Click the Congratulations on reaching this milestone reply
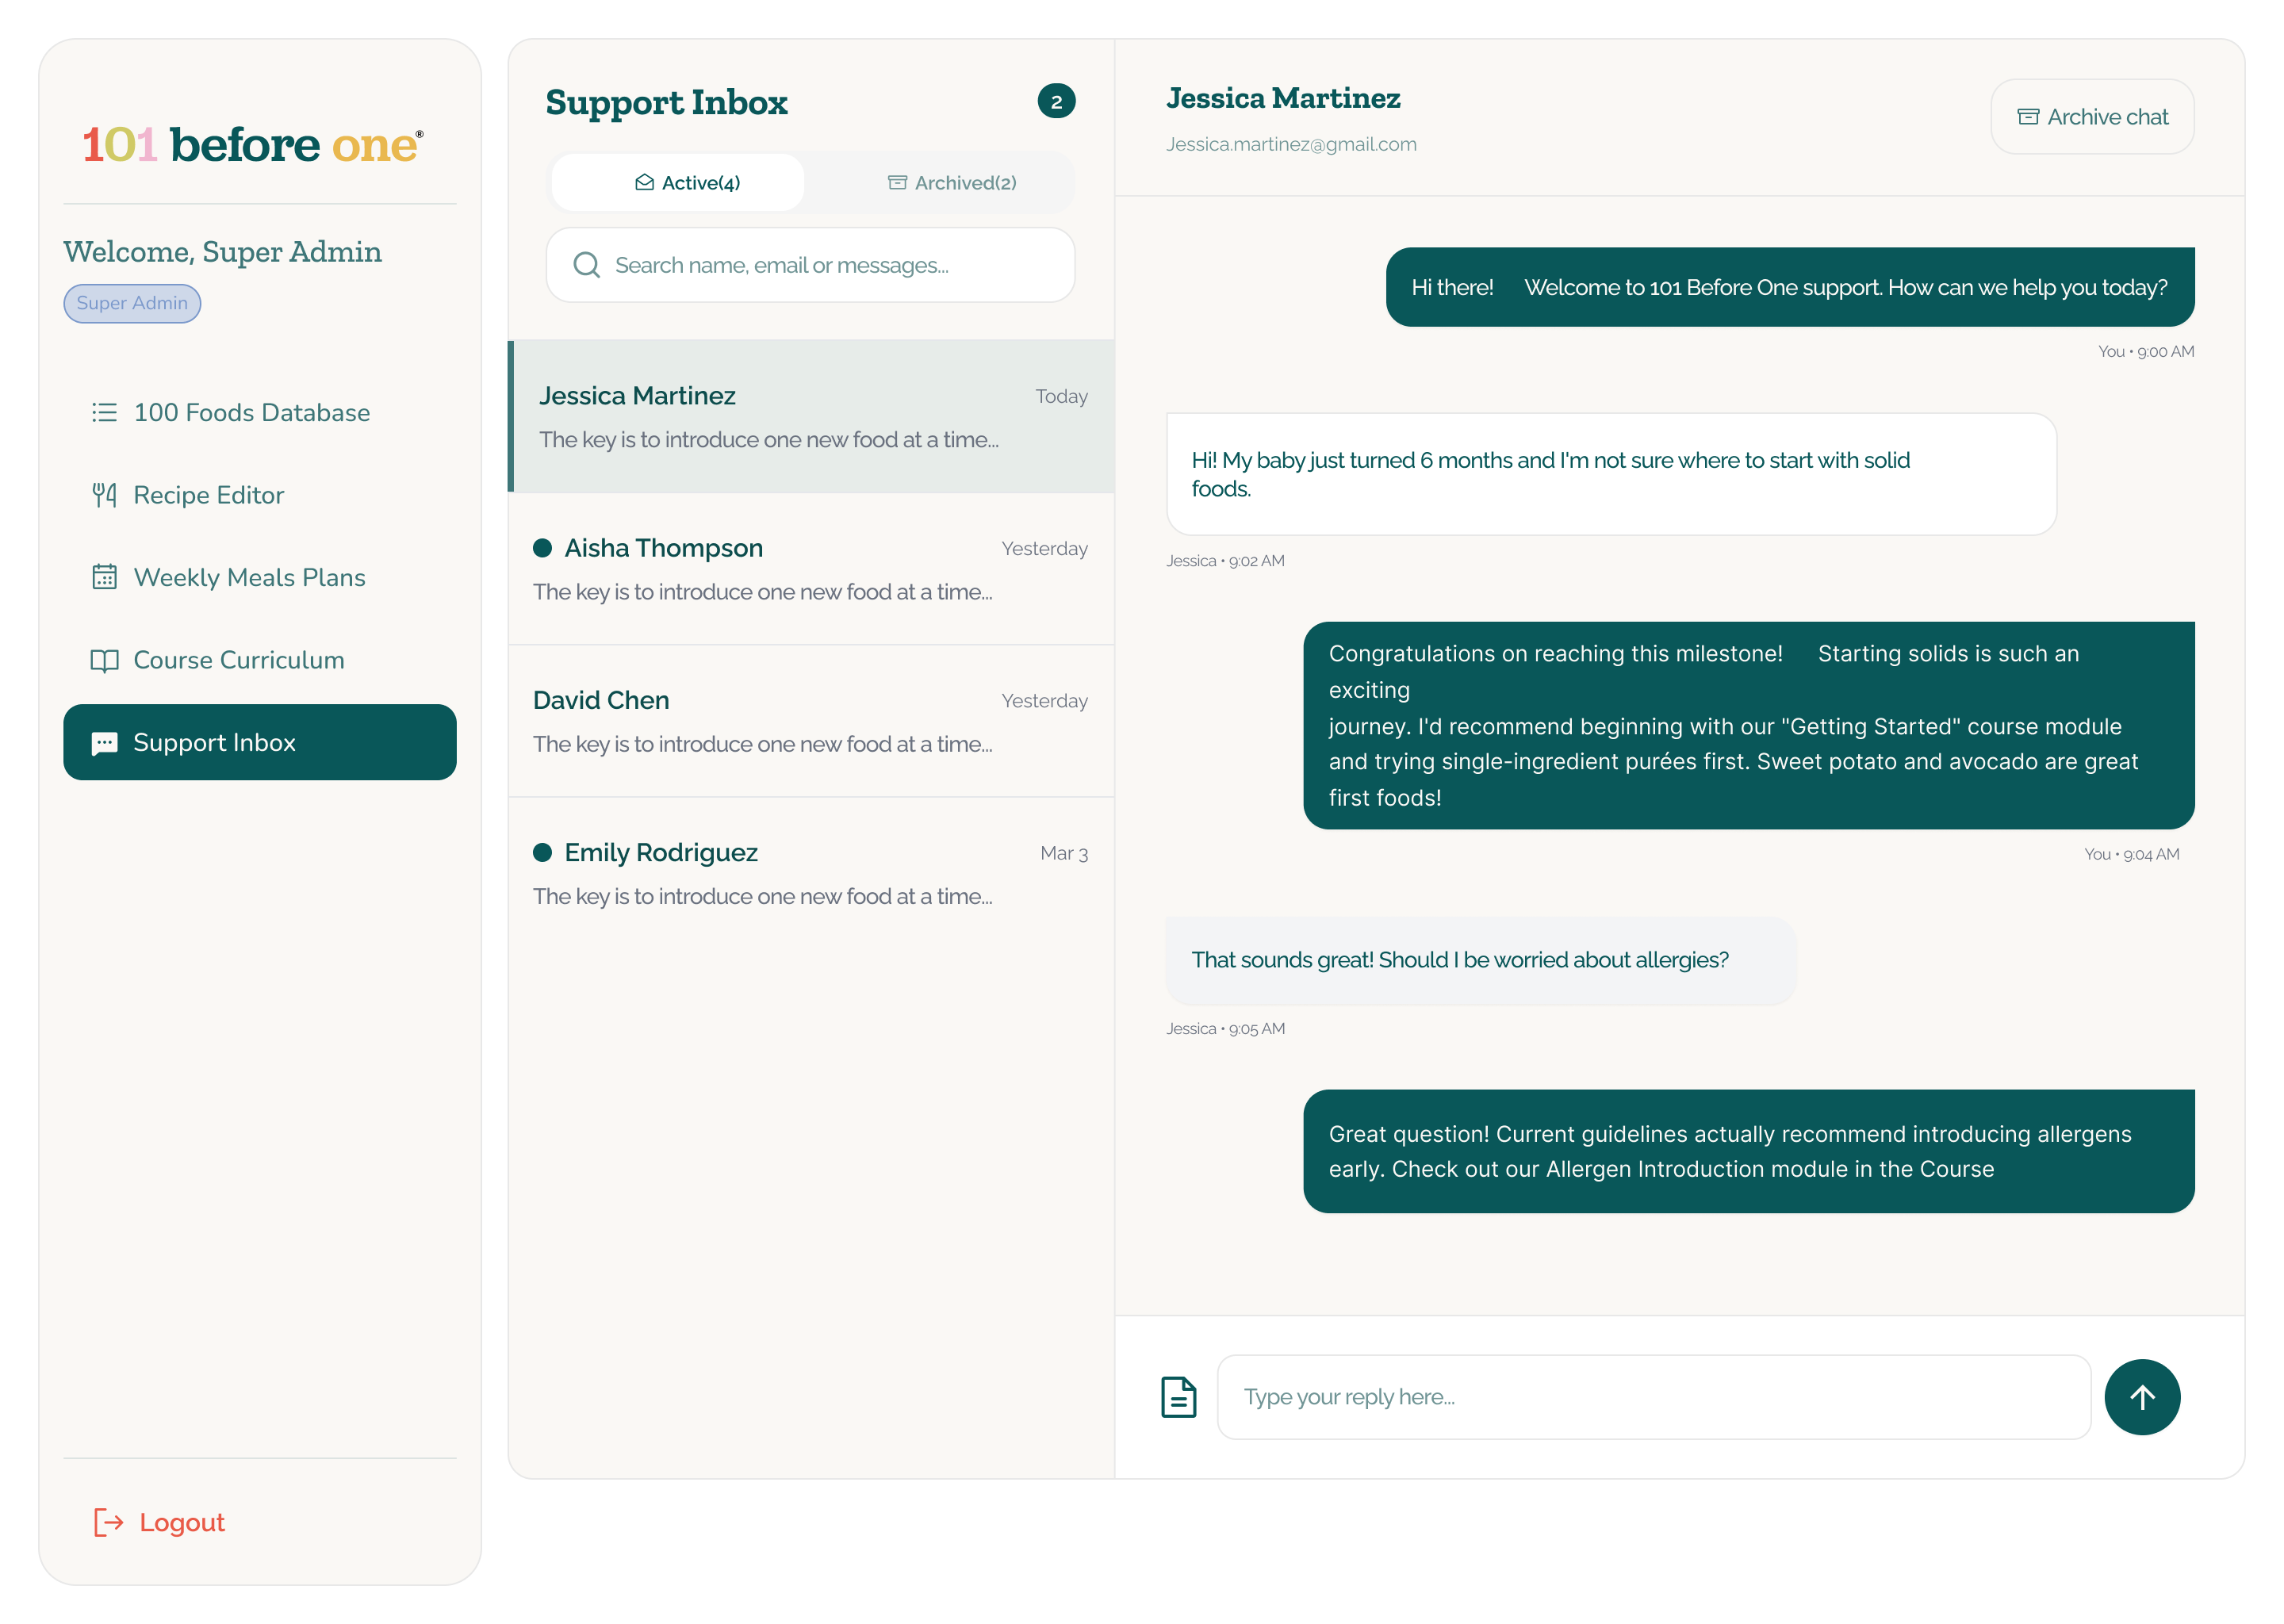The height and width of the screenshot is (1624, 2284). [1748, 725]
